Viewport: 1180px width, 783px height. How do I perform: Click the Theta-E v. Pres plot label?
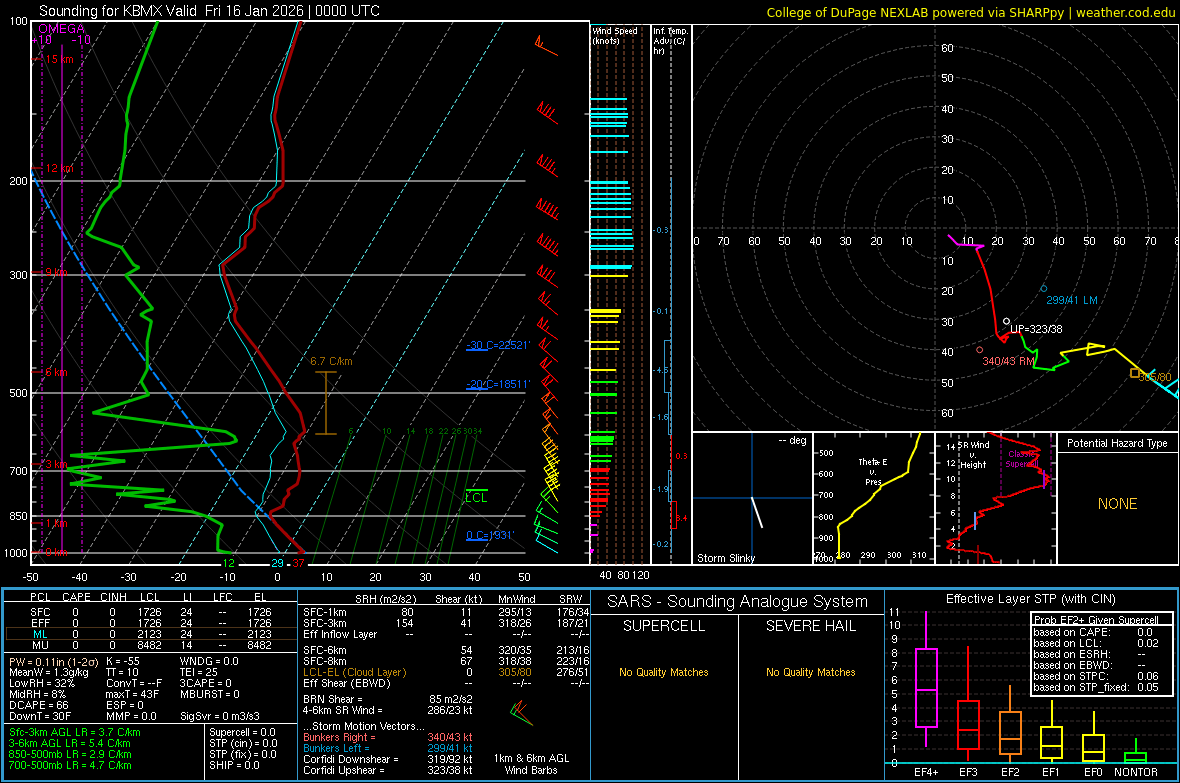coord(873,471)
